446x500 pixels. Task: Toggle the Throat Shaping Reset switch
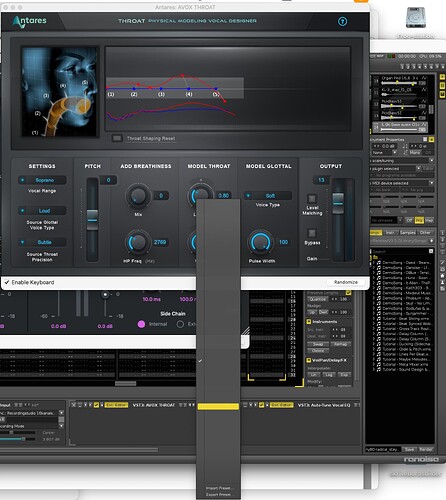pos(117,138)
